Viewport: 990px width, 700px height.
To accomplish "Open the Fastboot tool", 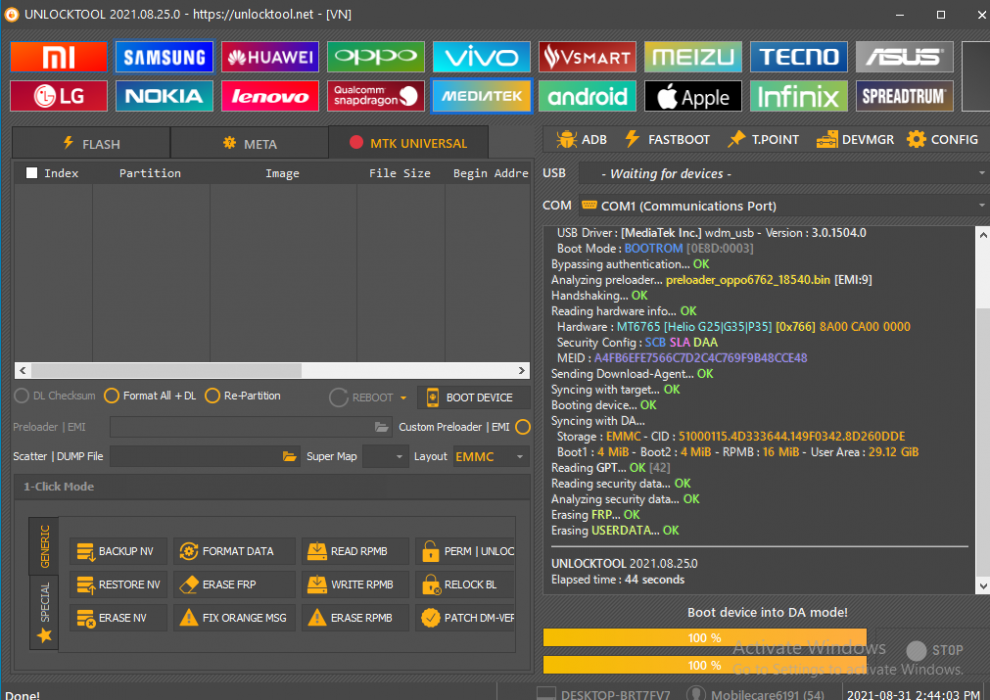I will pyautogui.click(x=667, y=139).
